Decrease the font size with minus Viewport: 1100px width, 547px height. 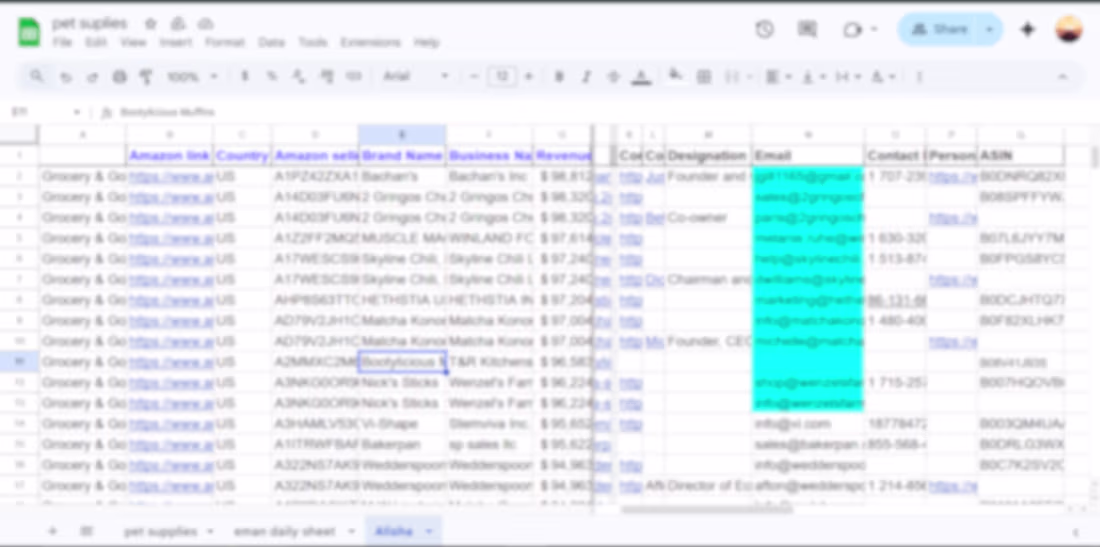point(474,76)
